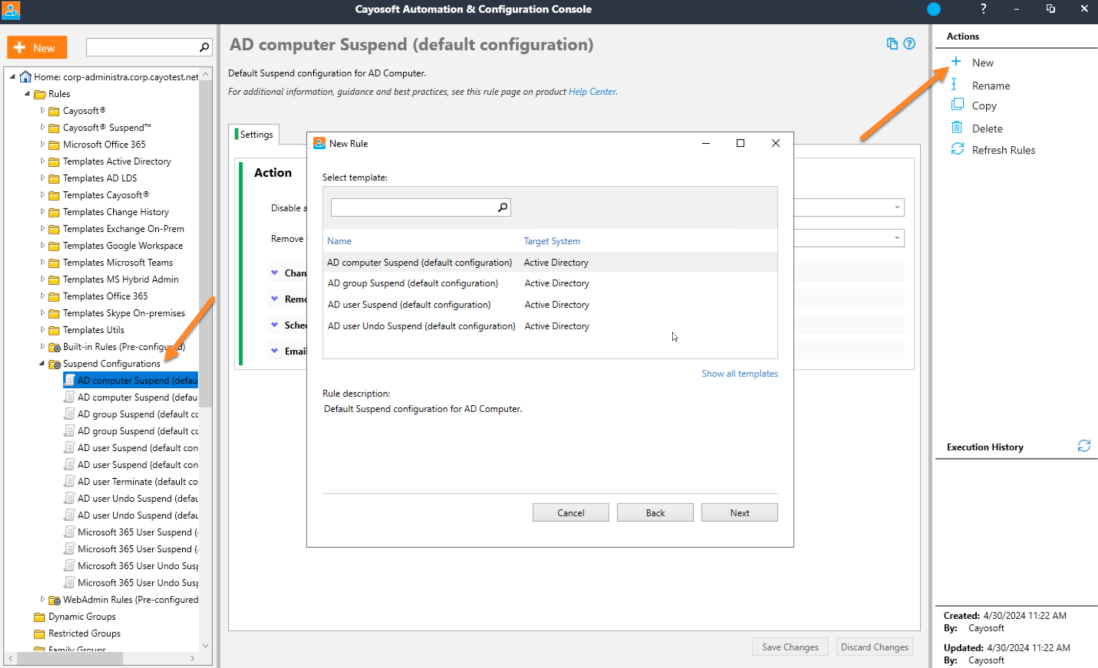1098x668 pixels.
Task: Click Refresh Rules in the Actions panel
Action: (x=1003, y=150)
